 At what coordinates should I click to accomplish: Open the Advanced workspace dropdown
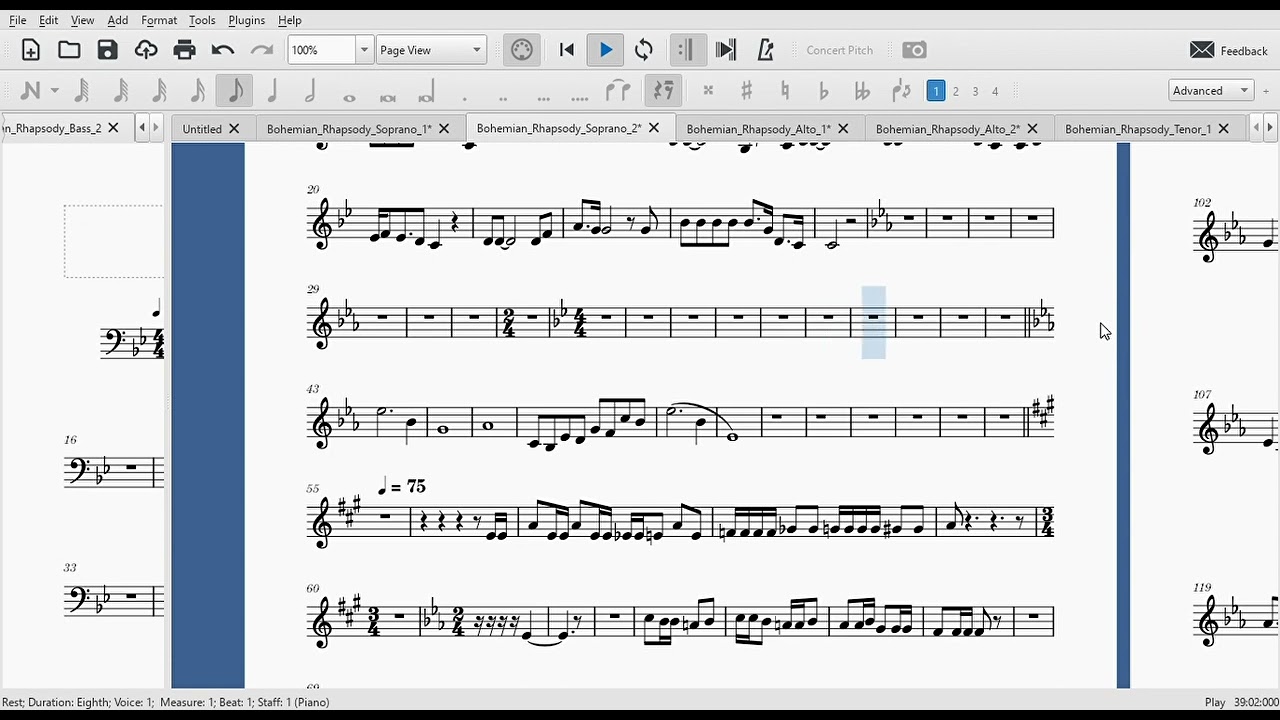point(1212,90)
